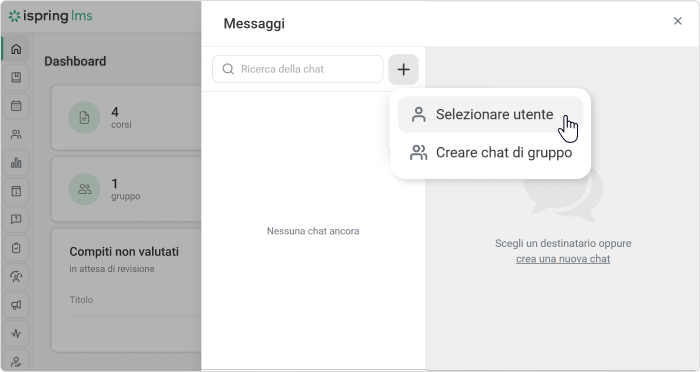700x372 pixels.
Task: Click the 1 gruppo card text
Action: [x=125, y=189]
